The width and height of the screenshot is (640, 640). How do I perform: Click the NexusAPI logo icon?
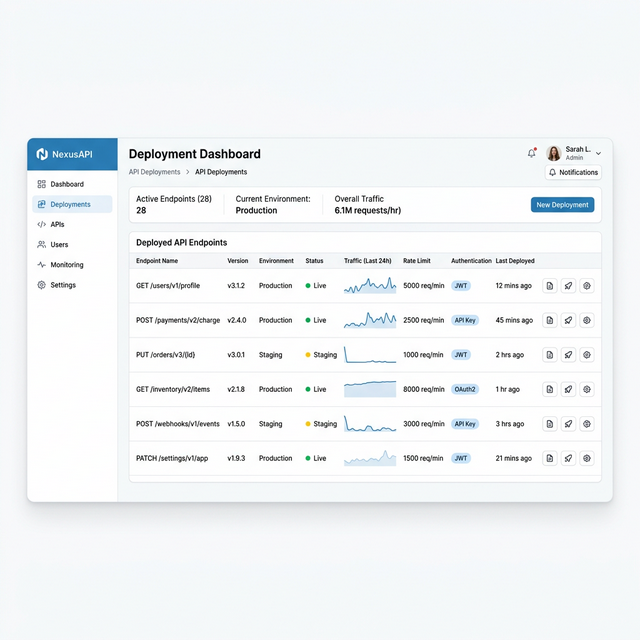point(42,154)
